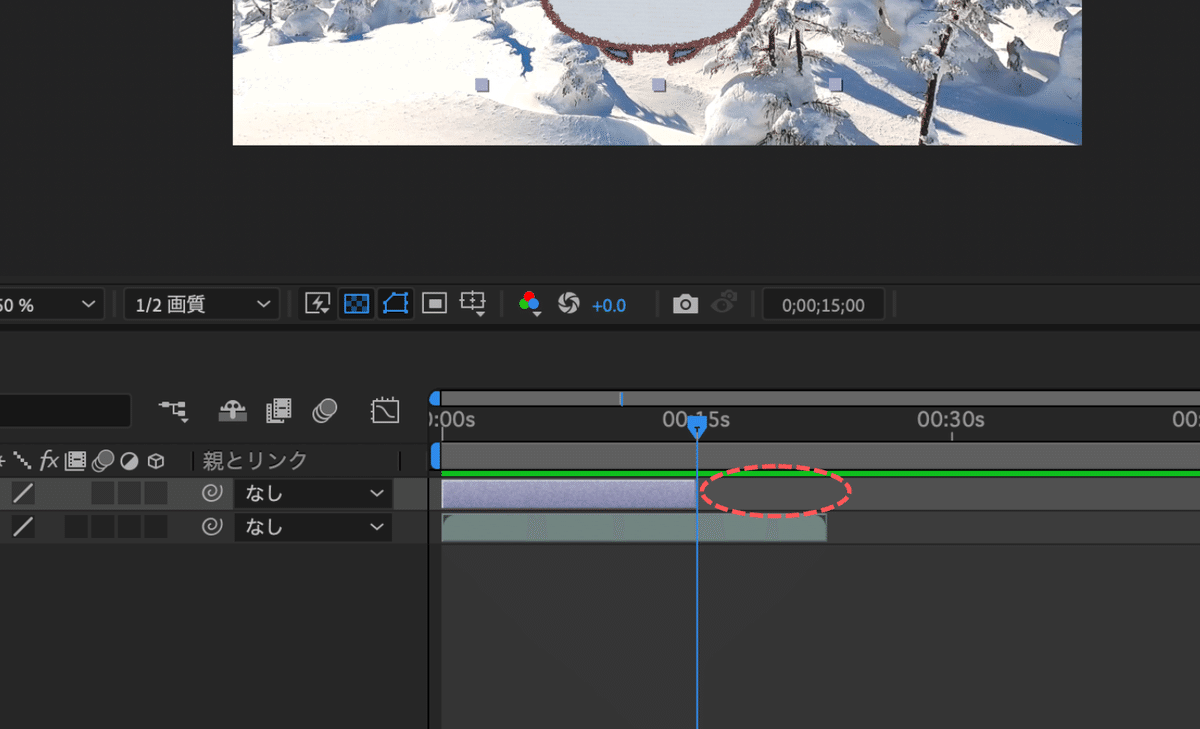Toggle the transparency grid checkerboard

[x=357, y=304]
